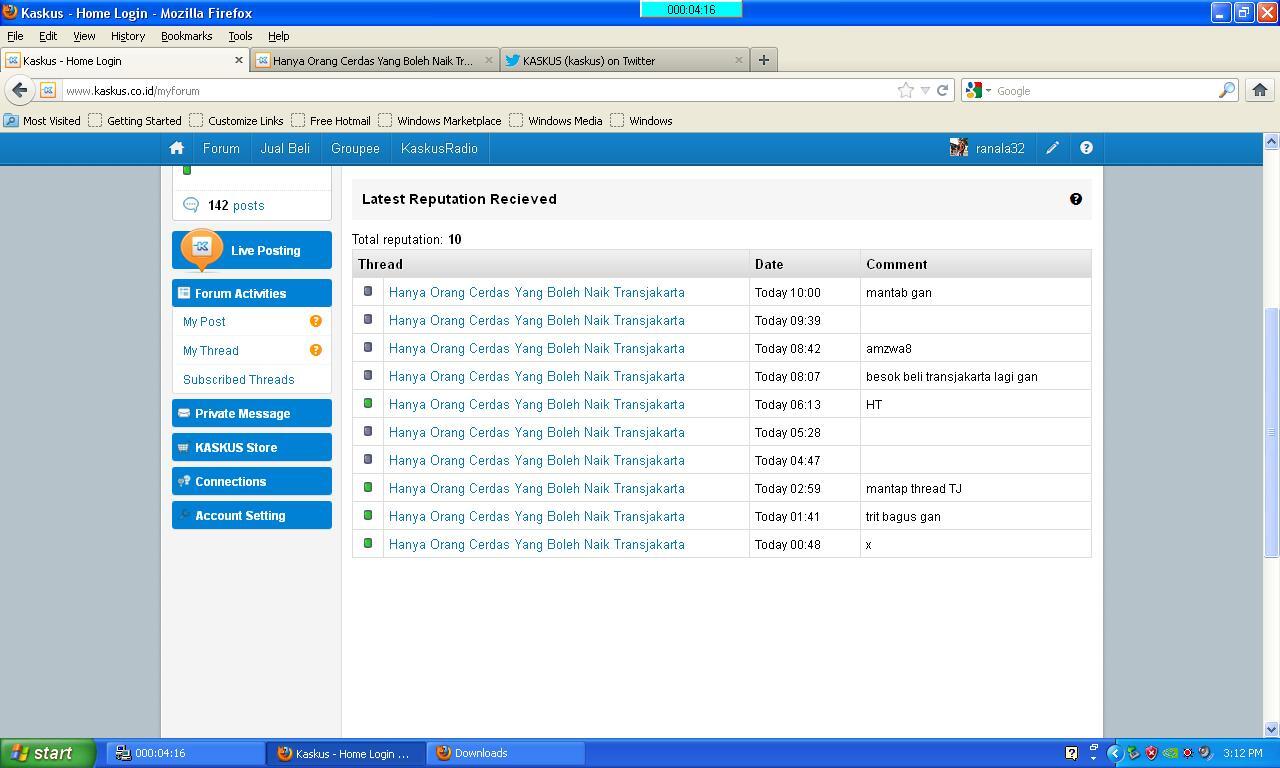Viewport: 1280px width, 768px height.
Task: Close the Kaskus - Home Login tab
Action: pos(239,60)
